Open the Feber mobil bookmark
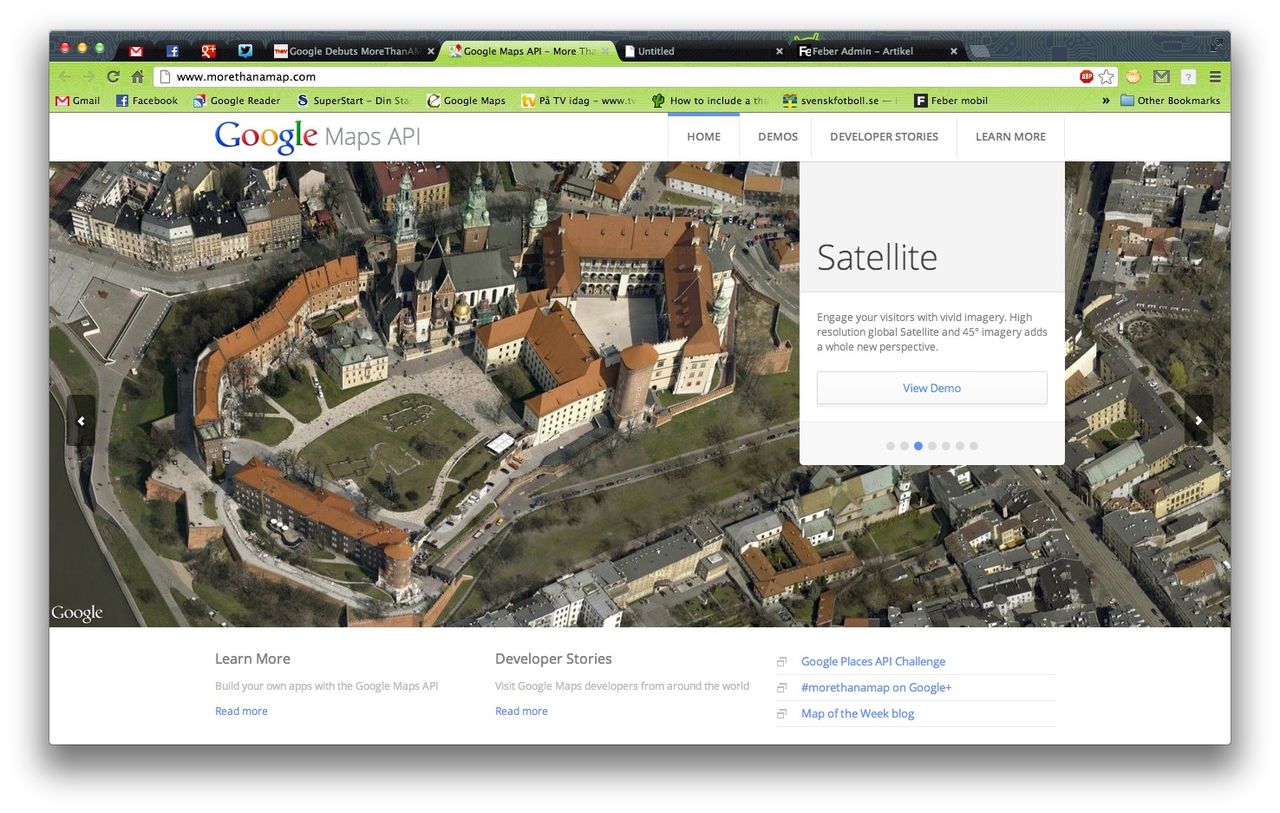Screen dimensions: 1280x813 (951, 100)
